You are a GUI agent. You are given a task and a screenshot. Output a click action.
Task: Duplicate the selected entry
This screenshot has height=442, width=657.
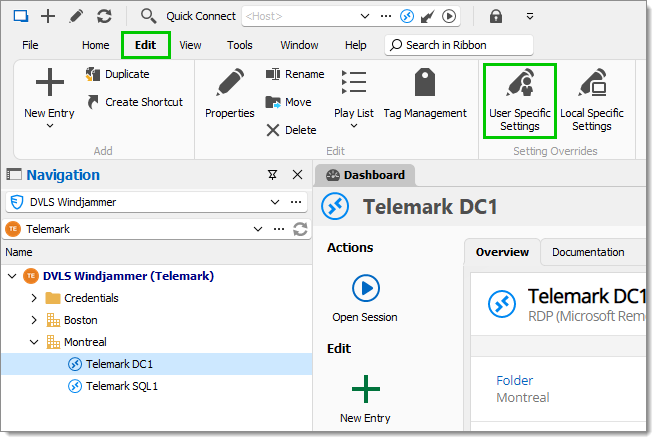(x=118, y=74)
